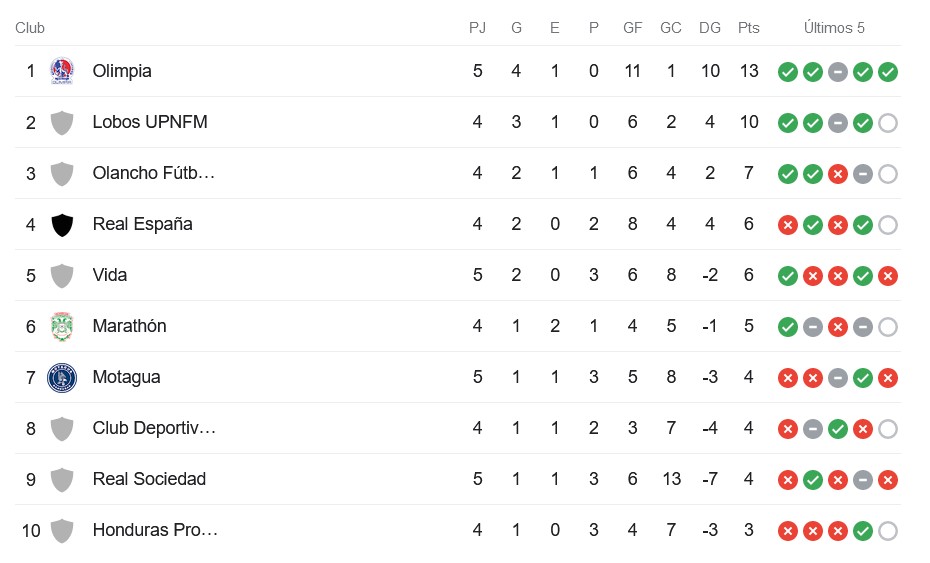Click the Últimos 5 column header

tap(834, 28)
